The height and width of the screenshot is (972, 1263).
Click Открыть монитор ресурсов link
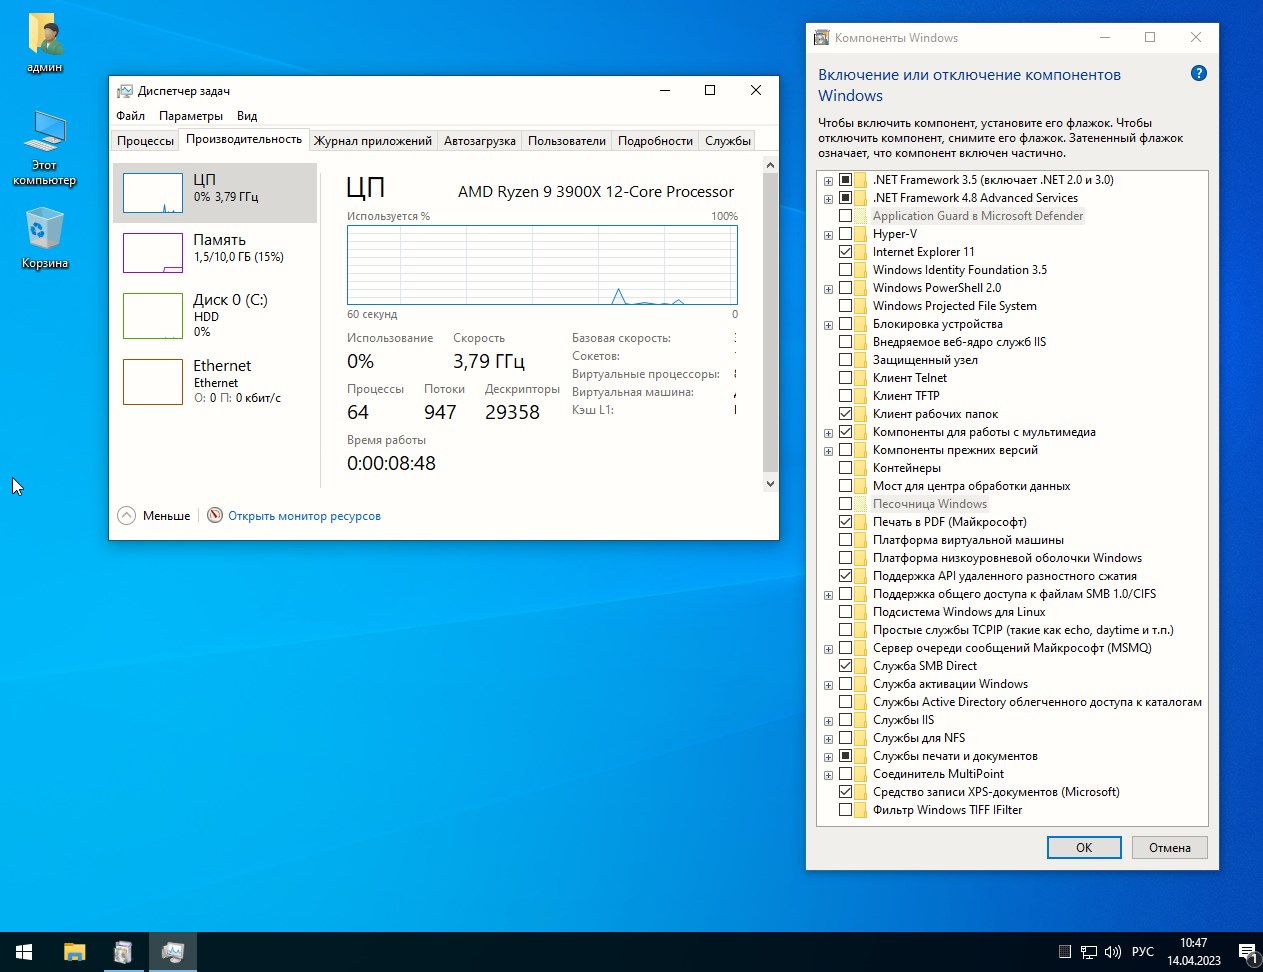point(304,516)
